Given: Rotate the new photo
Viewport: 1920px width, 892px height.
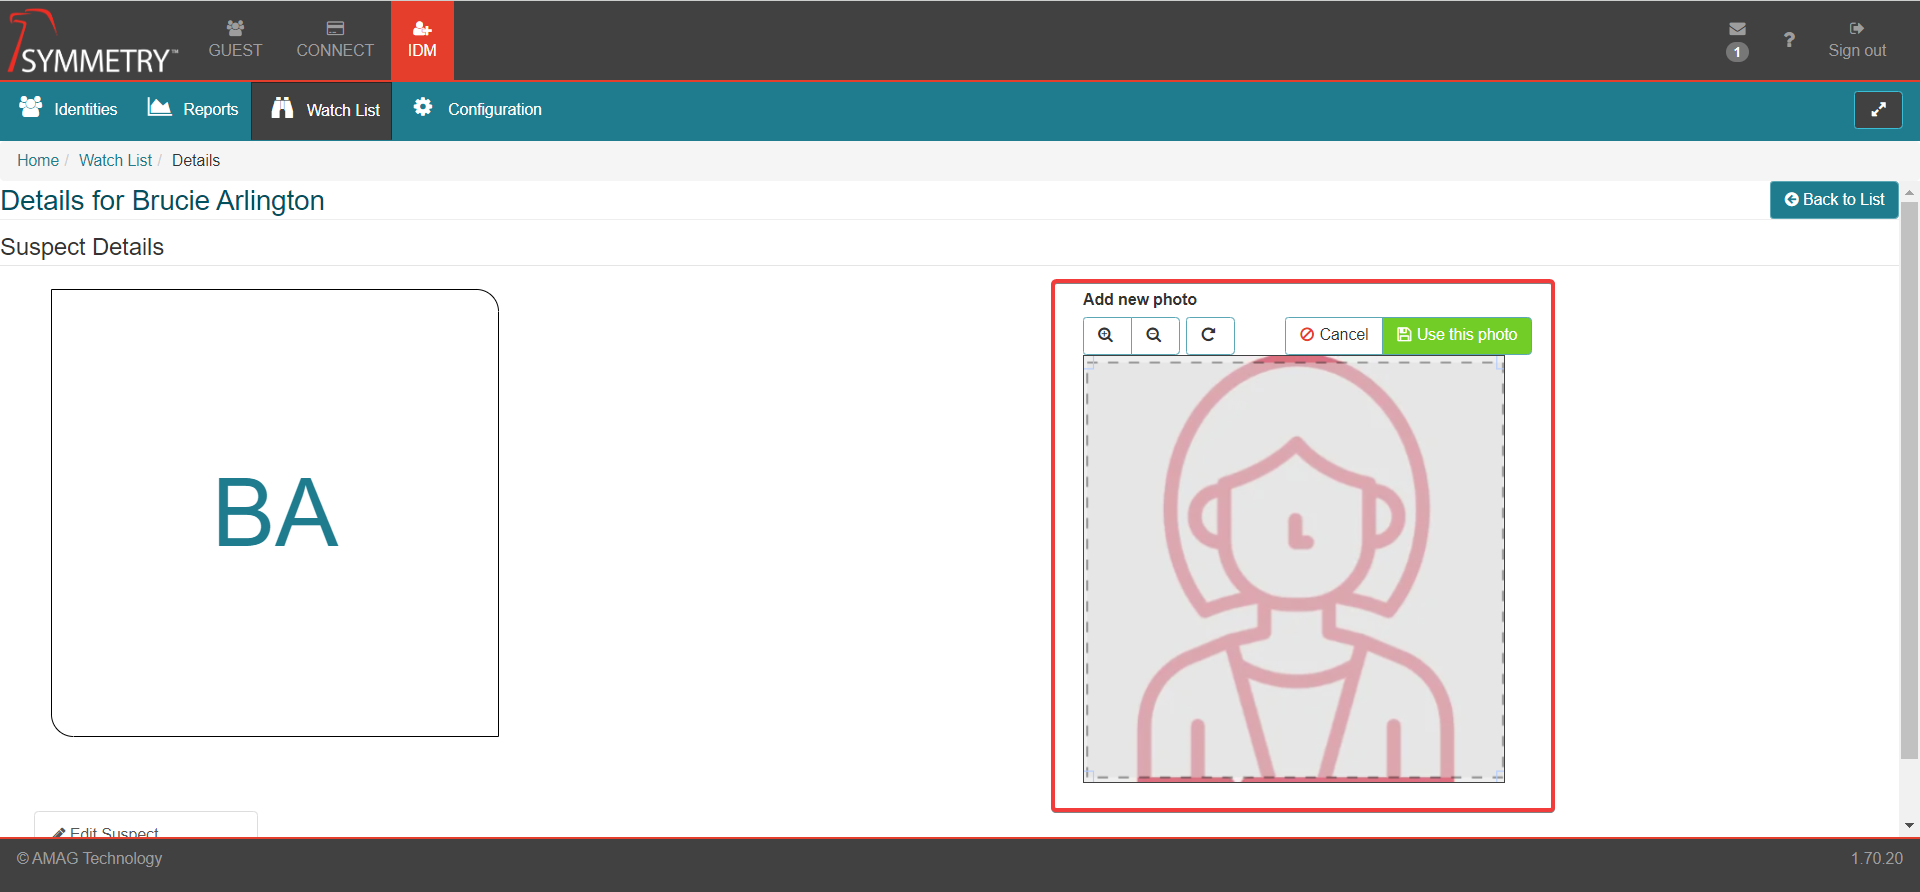Looking at the screenshot, I should (1209, 335).
